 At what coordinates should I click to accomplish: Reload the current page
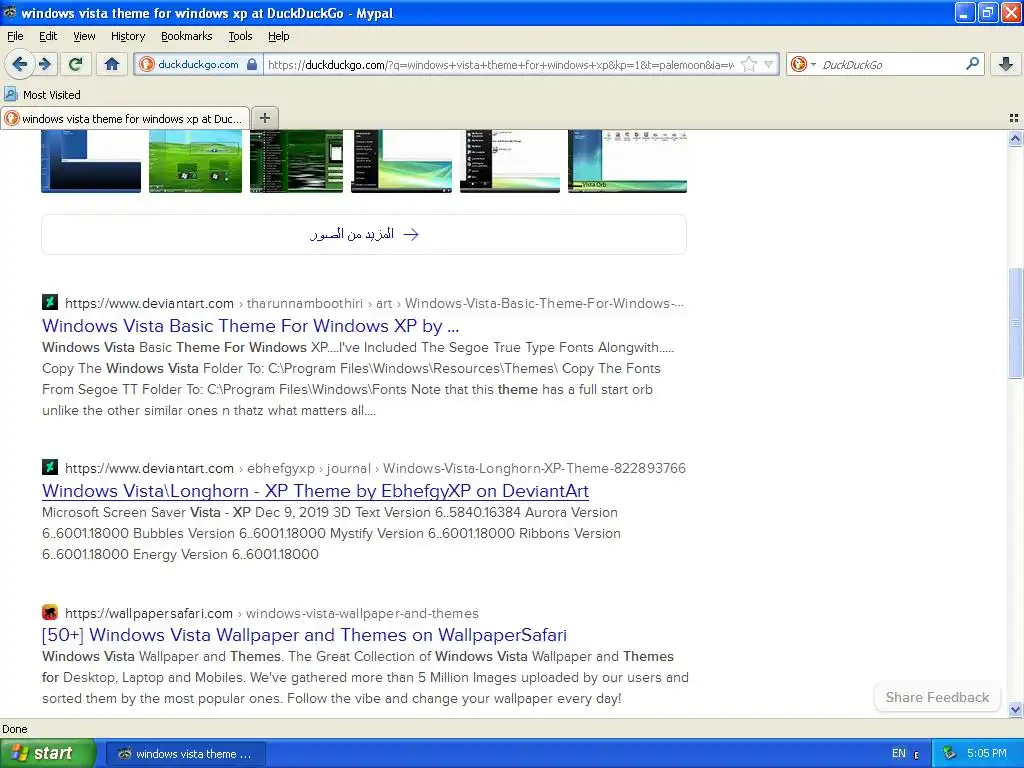coord(76,64)
